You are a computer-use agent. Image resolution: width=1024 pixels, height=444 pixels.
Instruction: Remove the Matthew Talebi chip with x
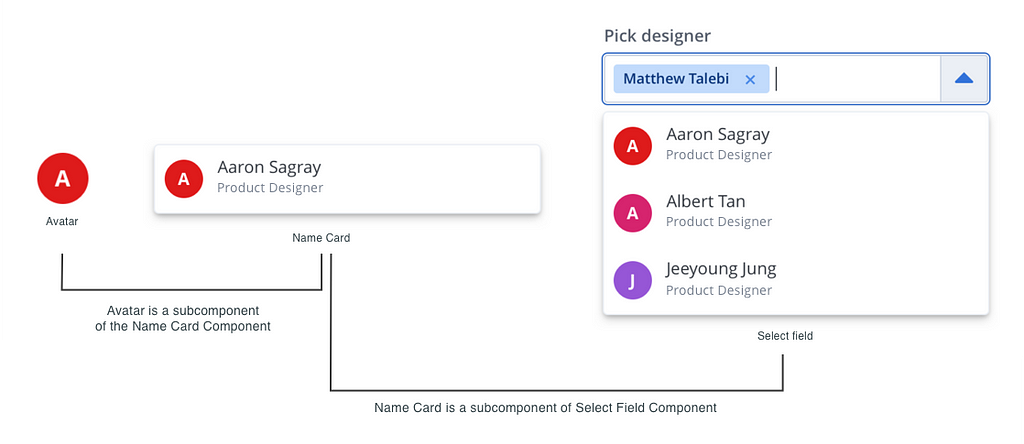pos(750,80)
